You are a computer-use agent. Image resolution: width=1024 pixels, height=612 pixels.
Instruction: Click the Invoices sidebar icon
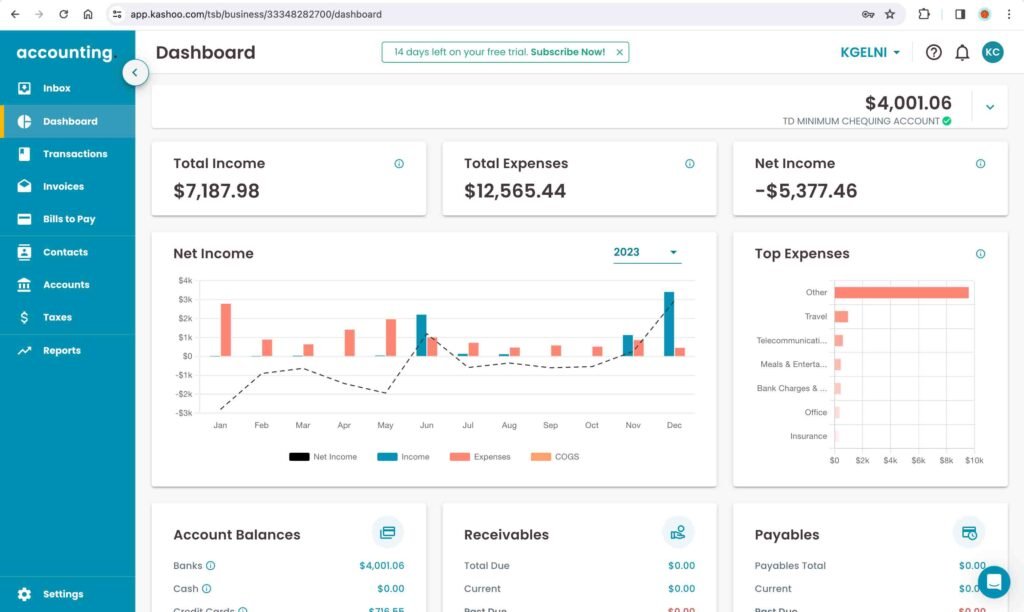24,186
